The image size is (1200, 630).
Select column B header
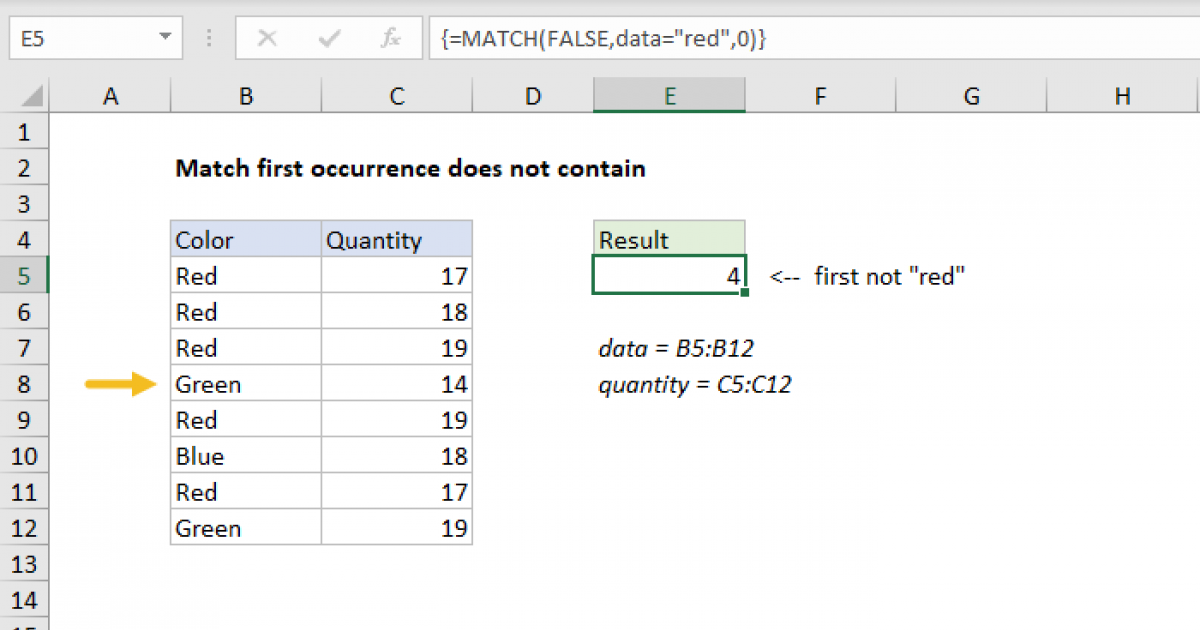[246, 96]
